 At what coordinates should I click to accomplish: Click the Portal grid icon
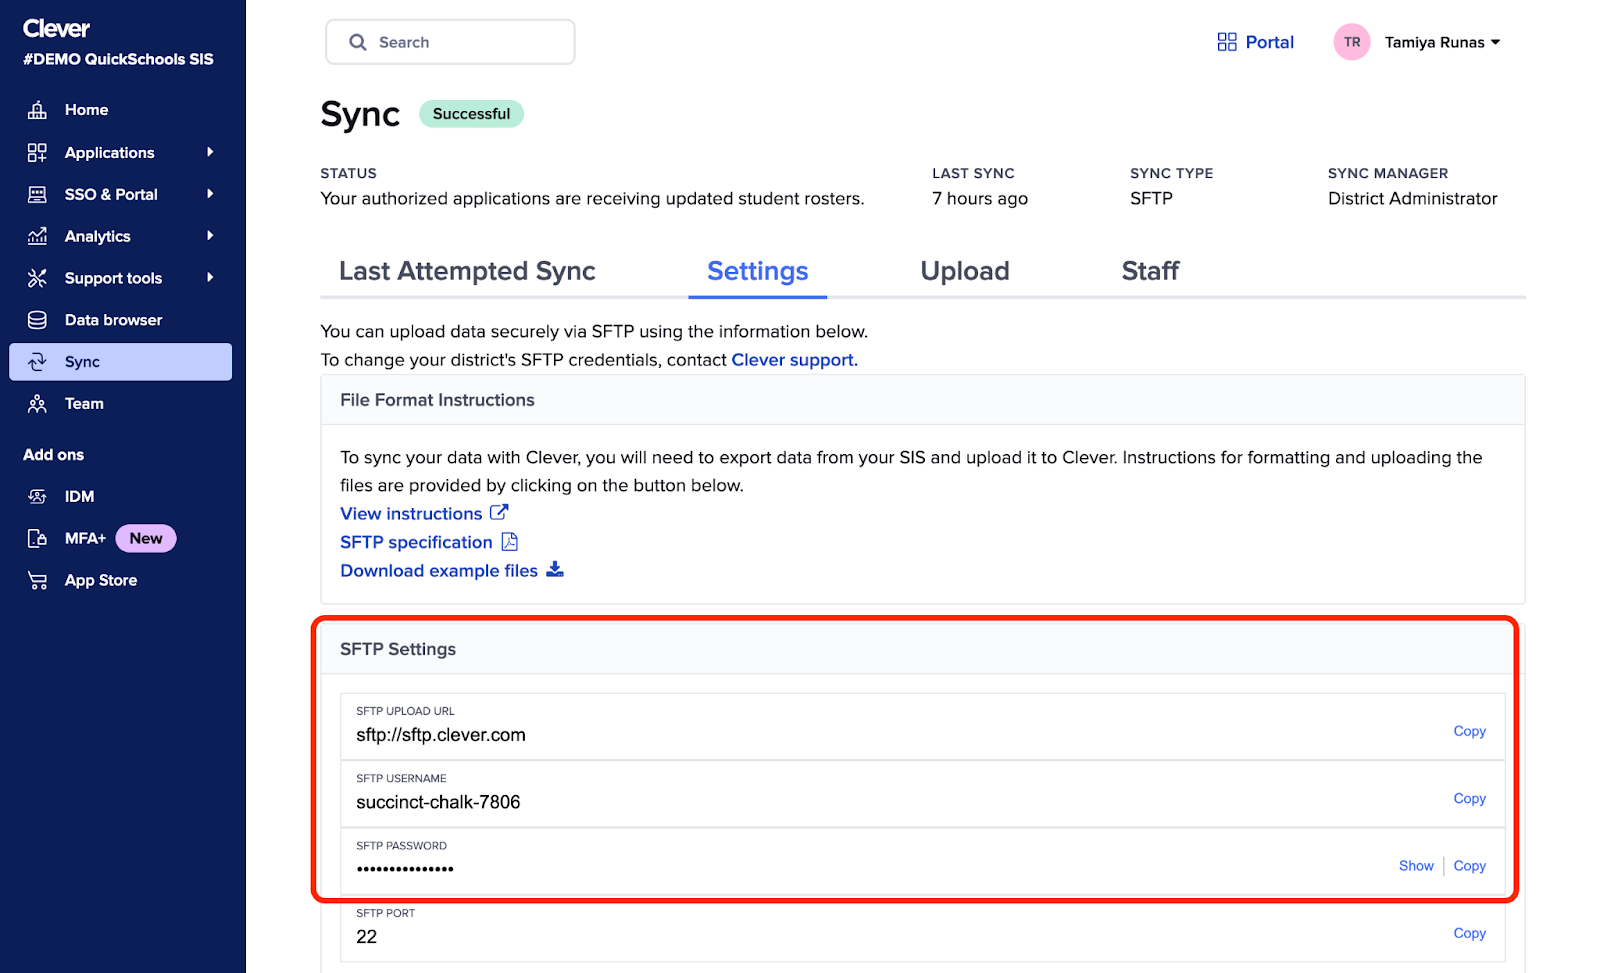tap(1227, 42)
